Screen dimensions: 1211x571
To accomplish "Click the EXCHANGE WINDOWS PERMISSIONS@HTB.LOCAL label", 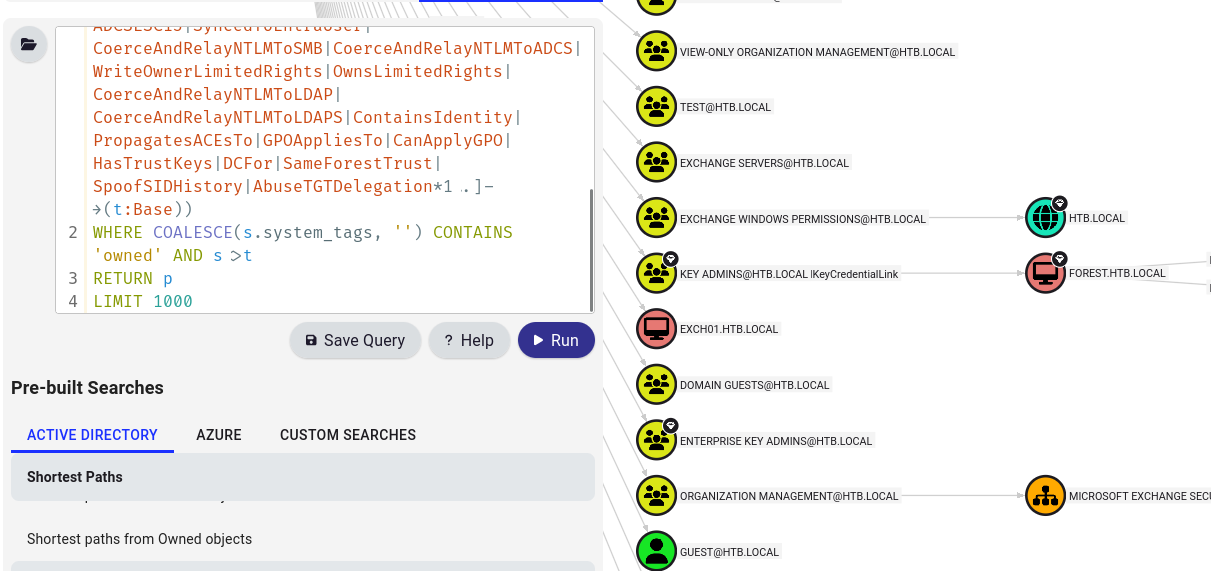I will [x=803, y=218].
